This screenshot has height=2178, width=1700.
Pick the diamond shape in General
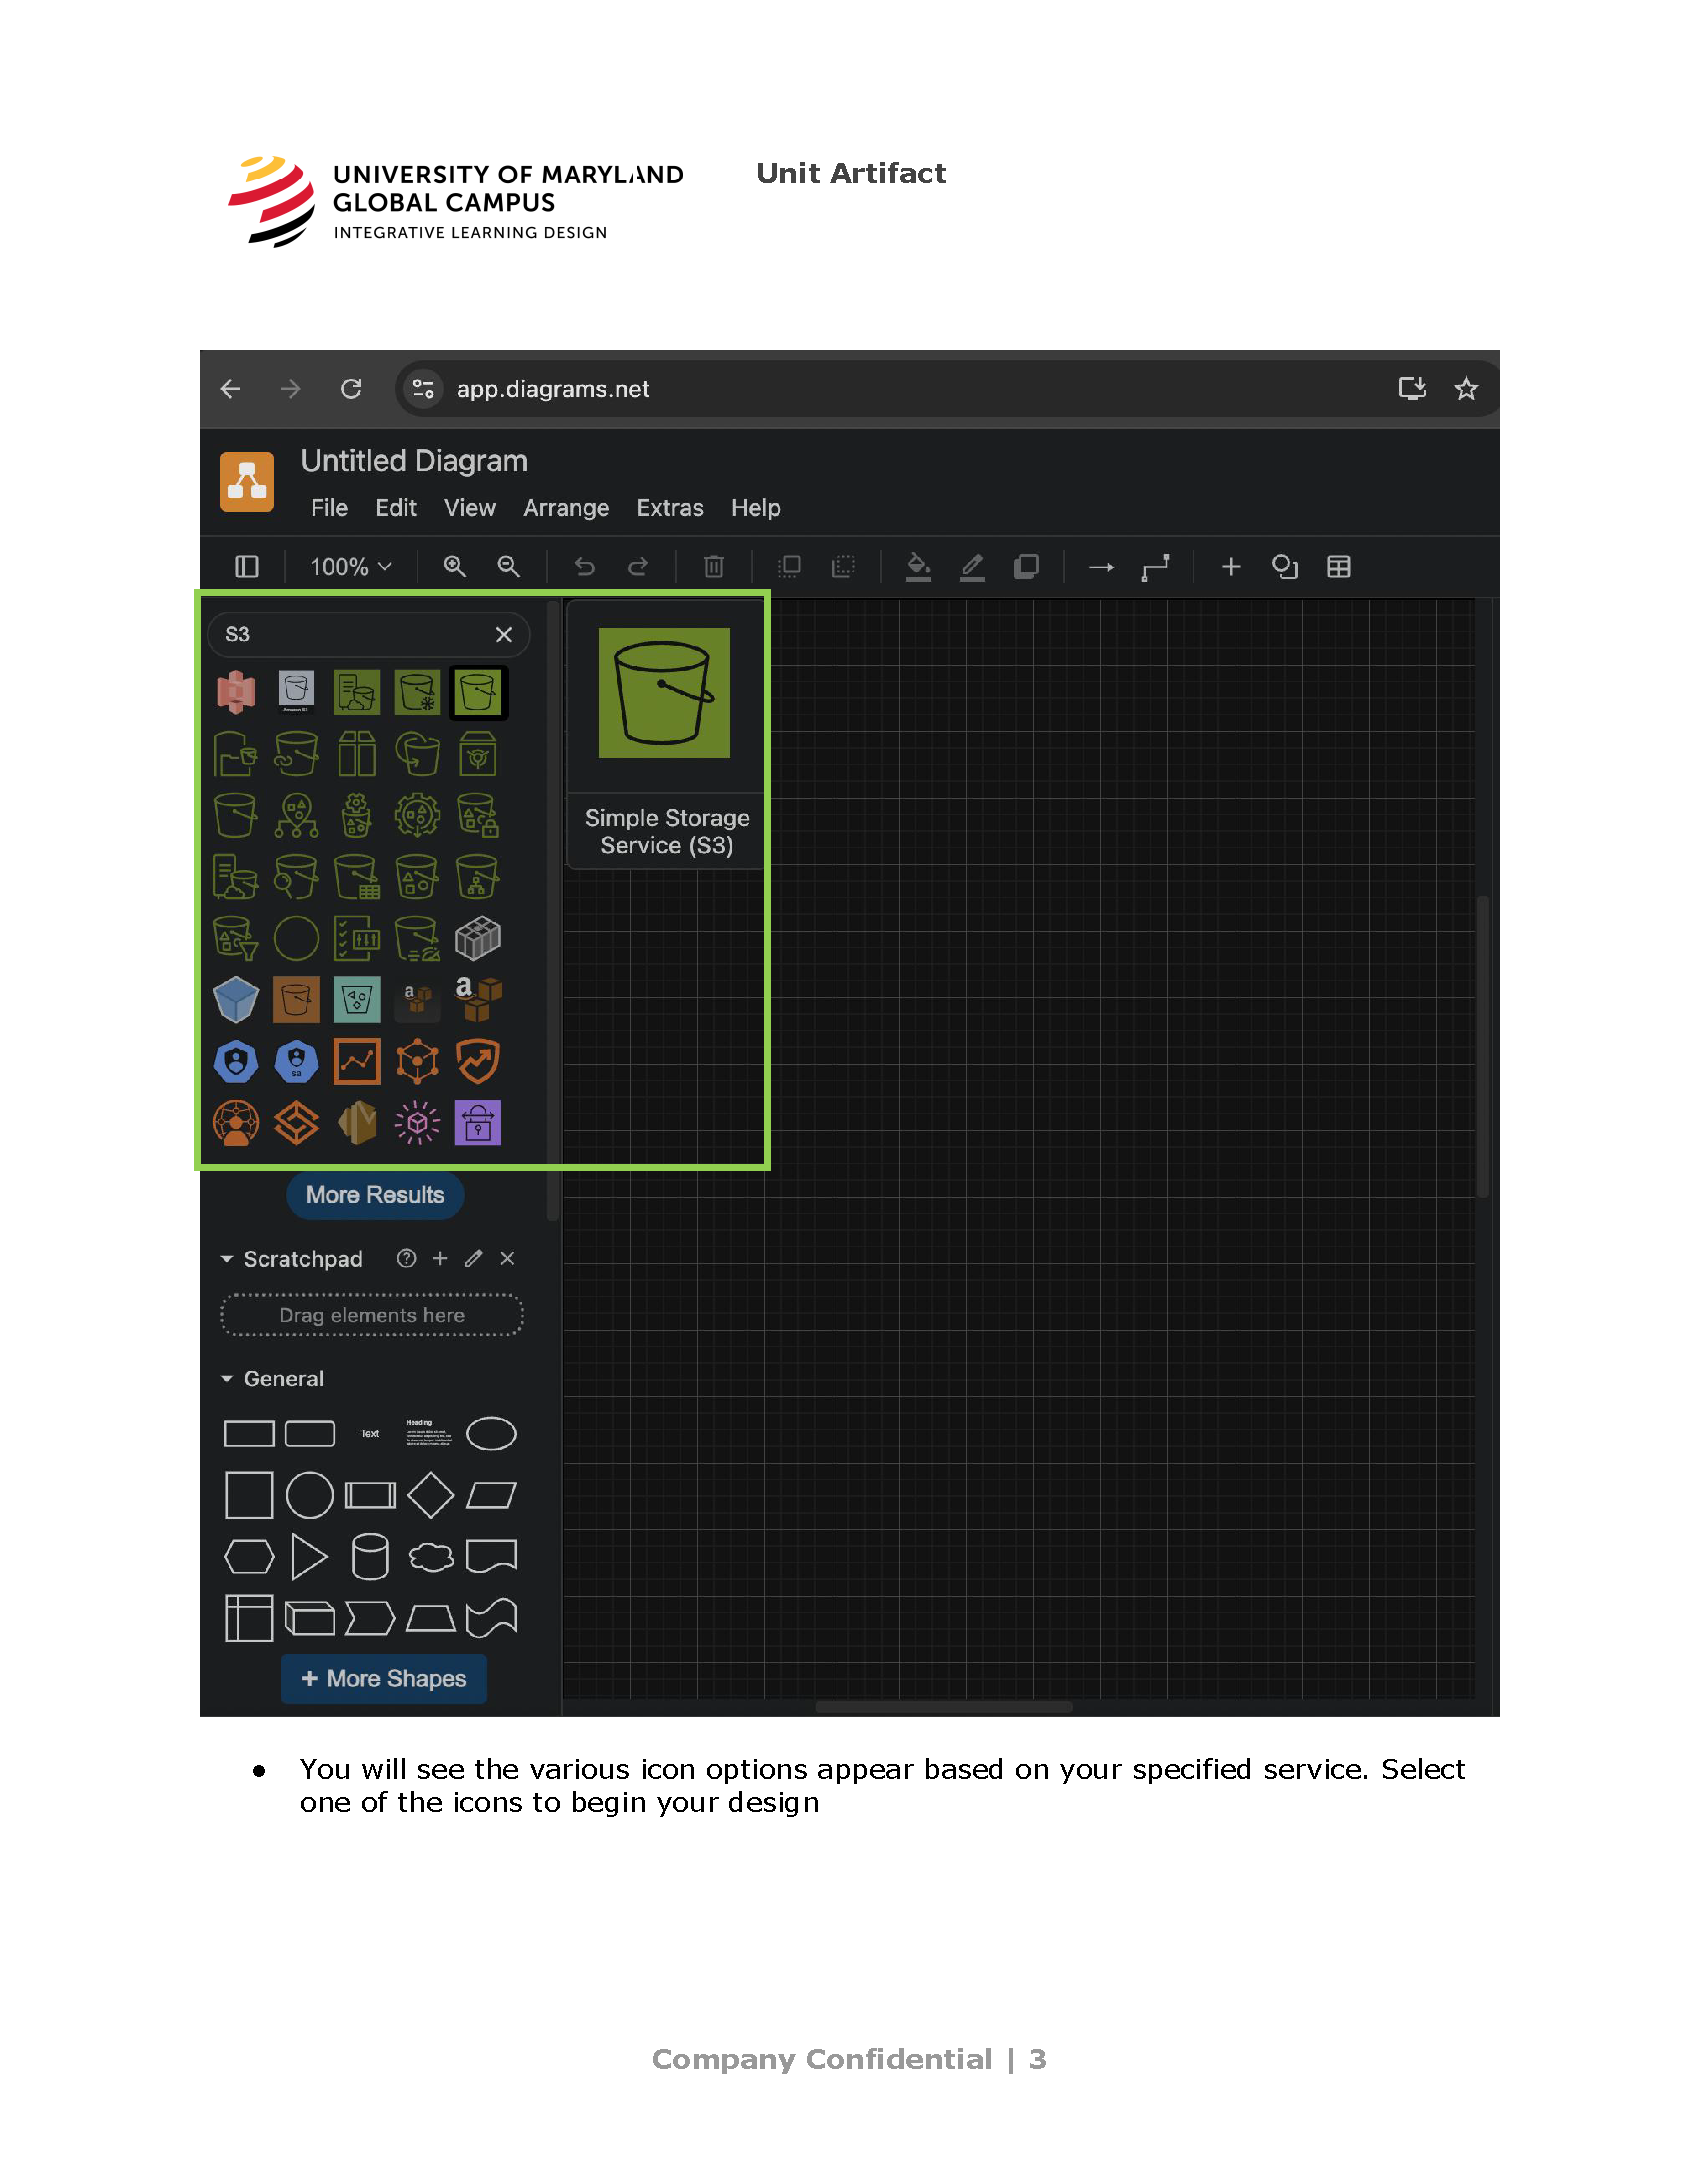coord(430,1496)
